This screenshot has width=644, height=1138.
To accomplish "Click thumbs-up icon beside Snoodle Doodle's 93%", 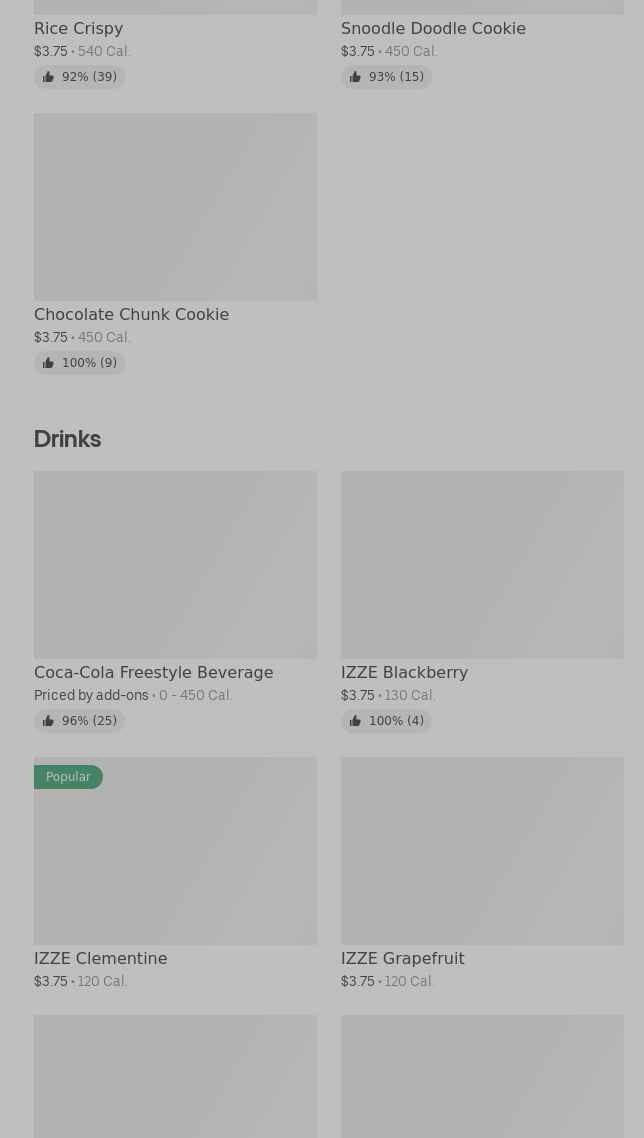I will [355, 77].
